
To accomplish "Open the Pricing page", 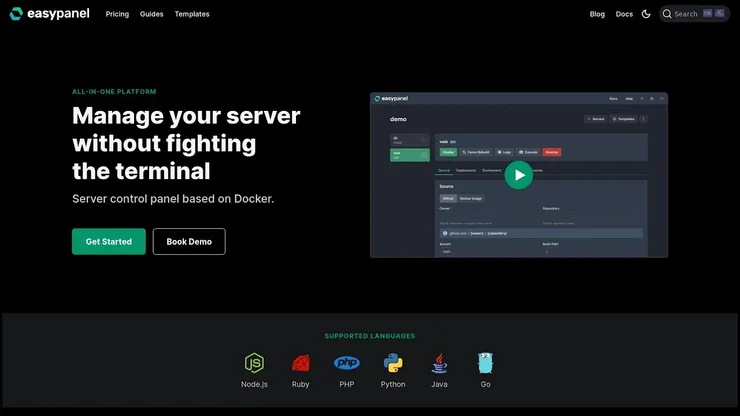I will (x=117, y=14).
